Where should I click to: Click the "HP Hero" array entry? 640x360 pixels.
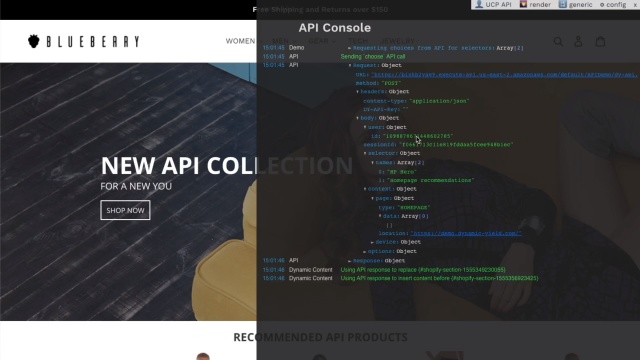pos(402,172)
